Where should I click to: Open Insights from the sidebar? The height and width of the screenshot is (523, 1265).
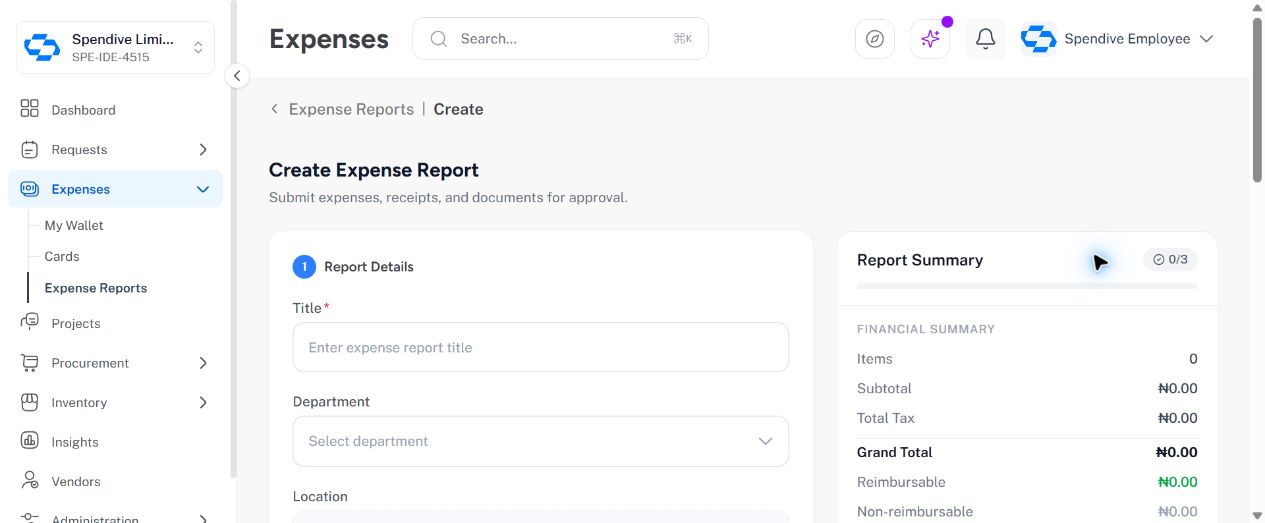[x=115, y=442]
